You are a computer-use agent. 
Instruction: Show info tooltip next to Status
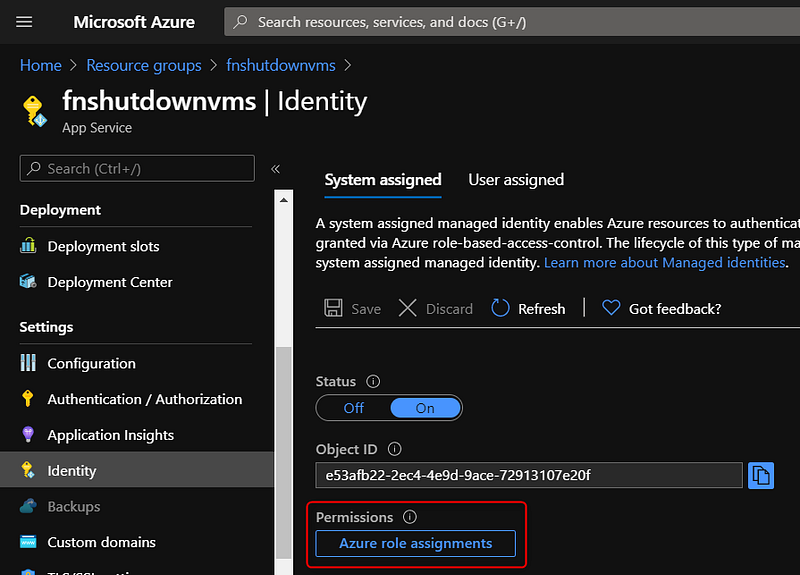373,382
